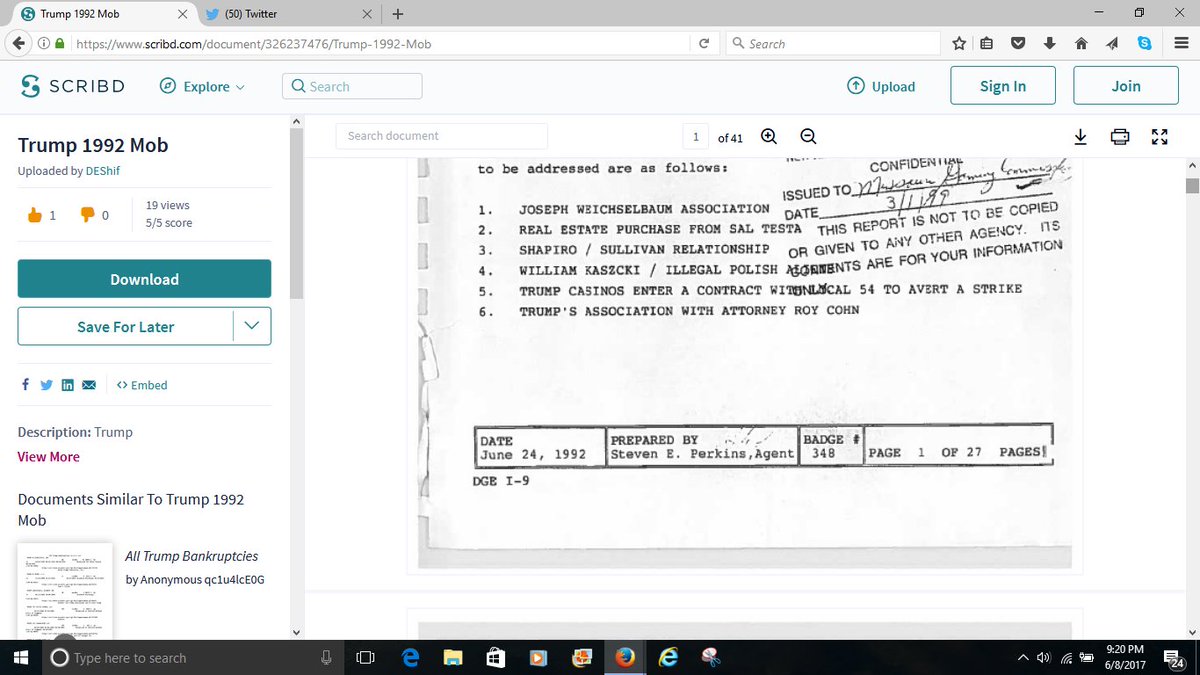Click the page number box
This screenshot has width=1200, height=675.
point(696,137)
